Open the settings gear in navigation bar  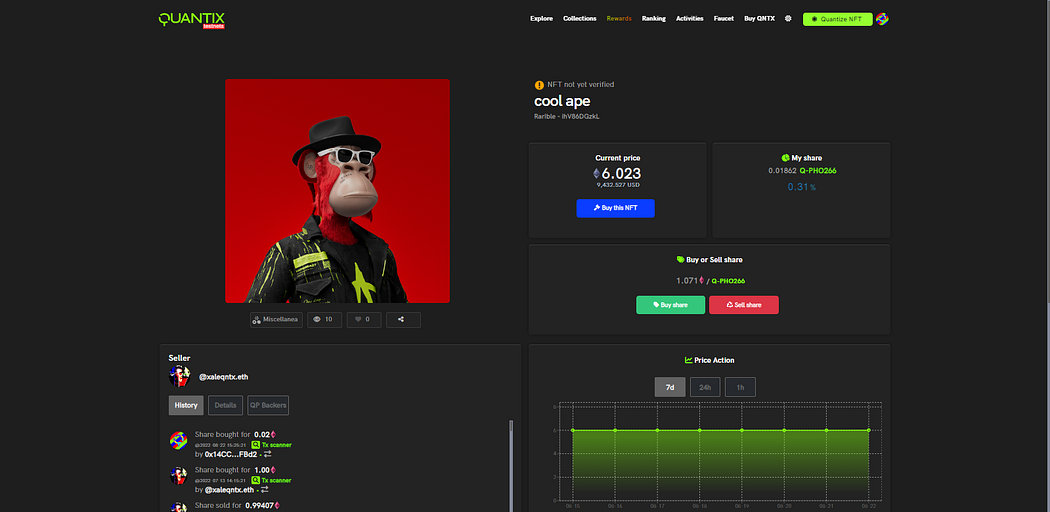(788, 19)
